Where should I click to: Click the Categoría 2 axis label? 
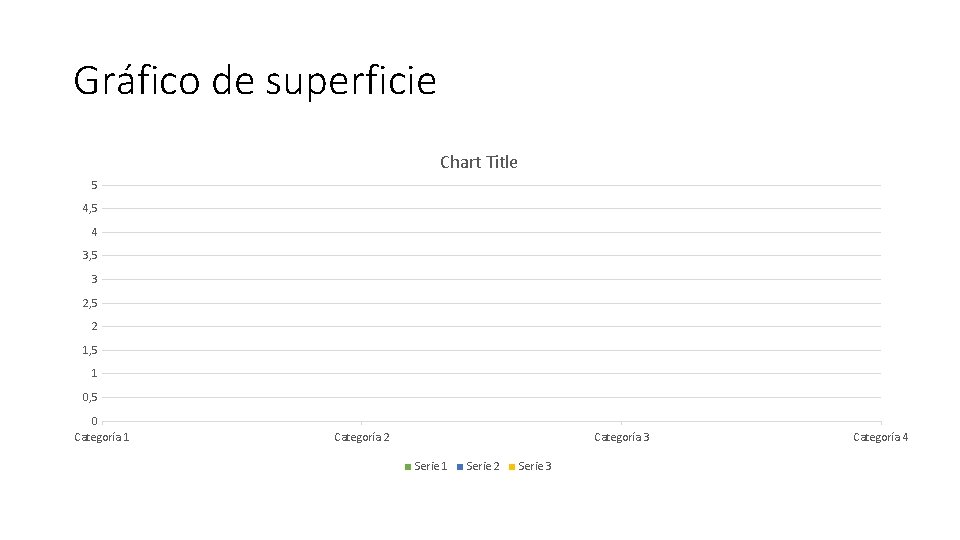pyautogui.click(x=362, y=437)
